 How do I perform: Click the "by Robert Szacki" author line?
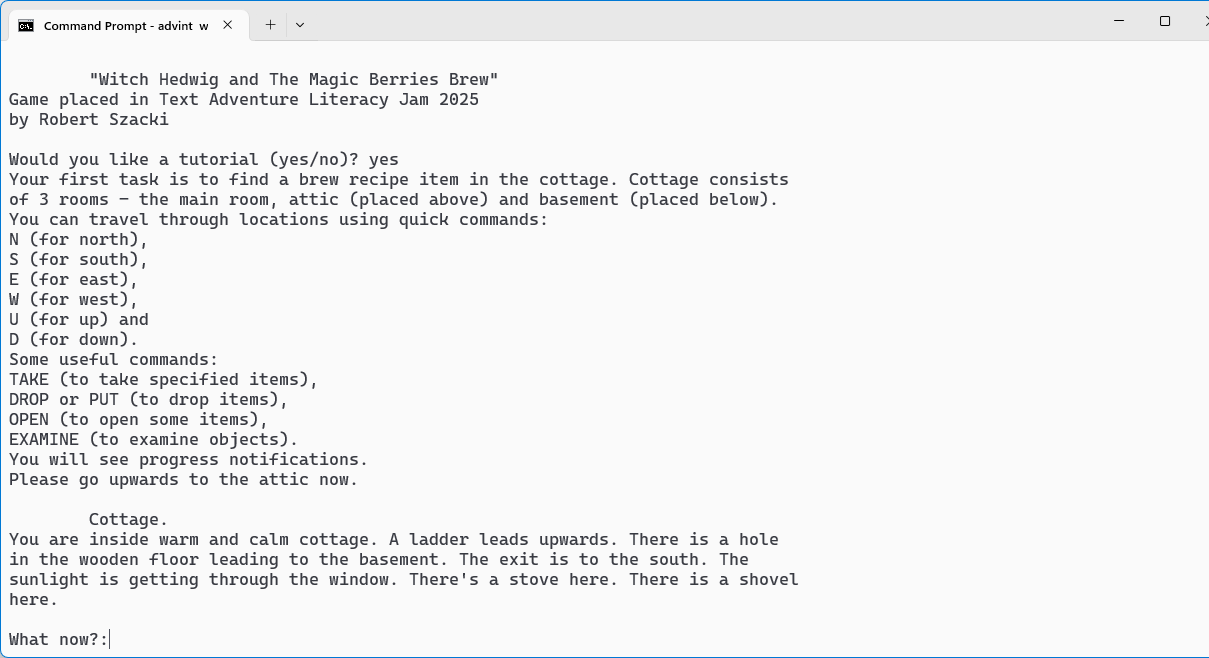[x=89, y=119]
